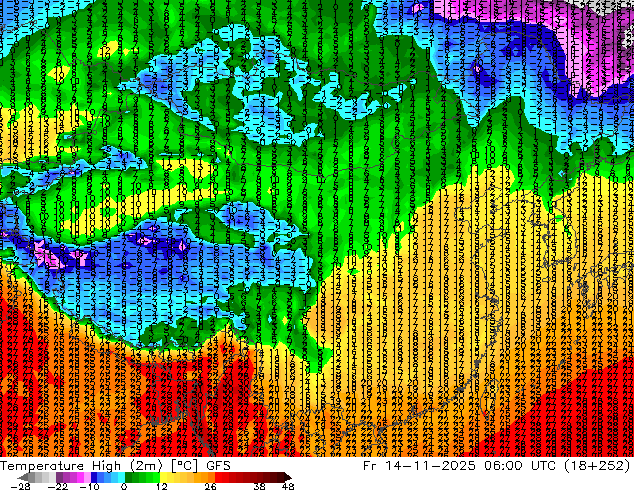
Task: Click the 48 legend label
Action: (x=288, y=486)
